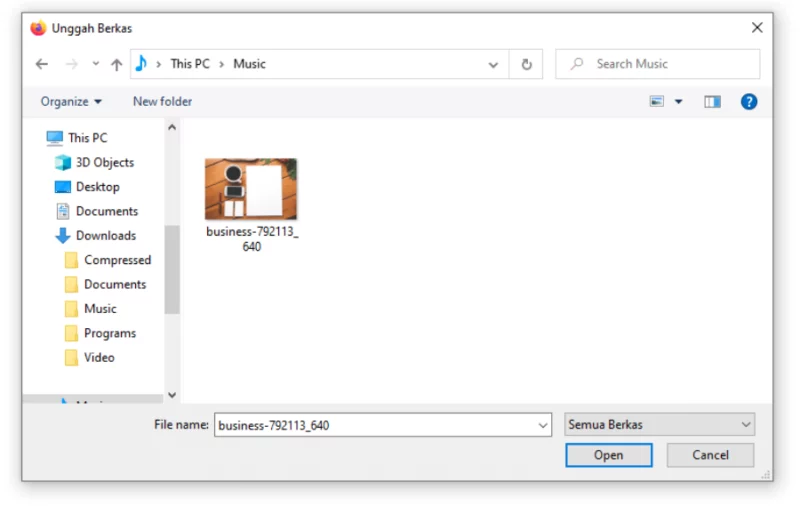
Task: Navigate up one folder level
Action: 116,64
